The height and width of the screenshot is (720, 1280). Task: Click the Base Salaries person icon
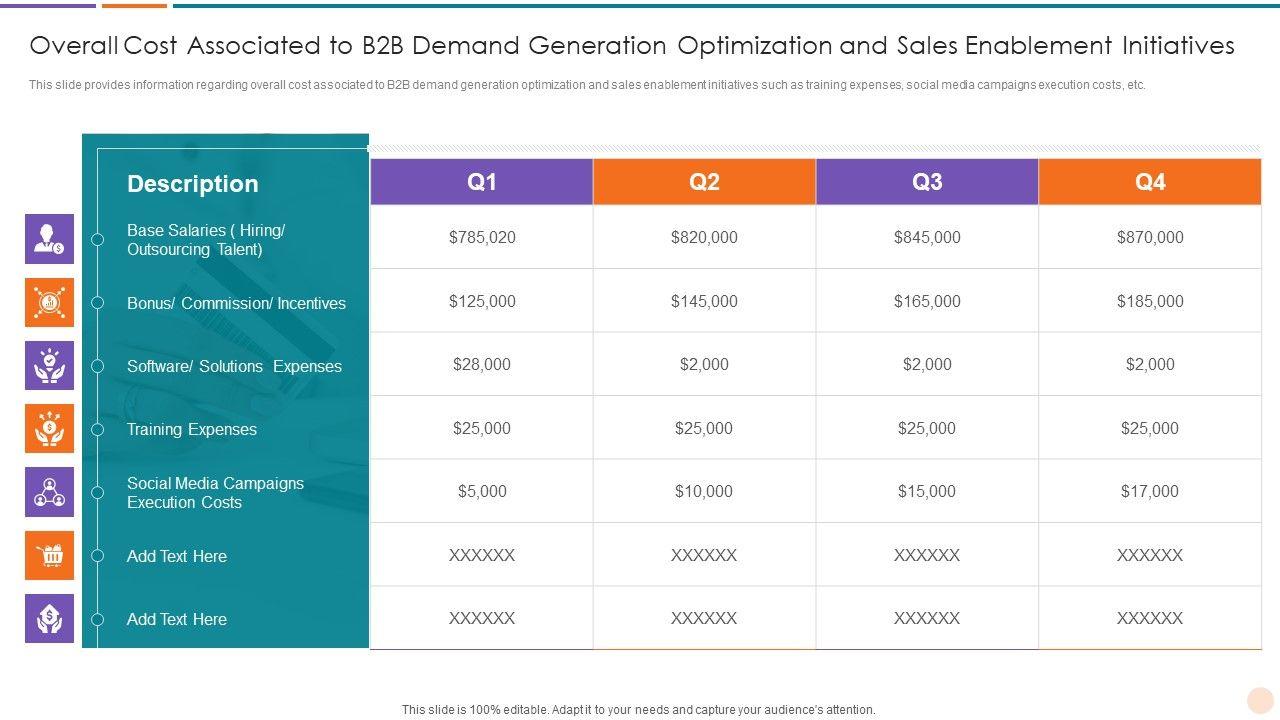pyautogui.click(x=49, y=239)
